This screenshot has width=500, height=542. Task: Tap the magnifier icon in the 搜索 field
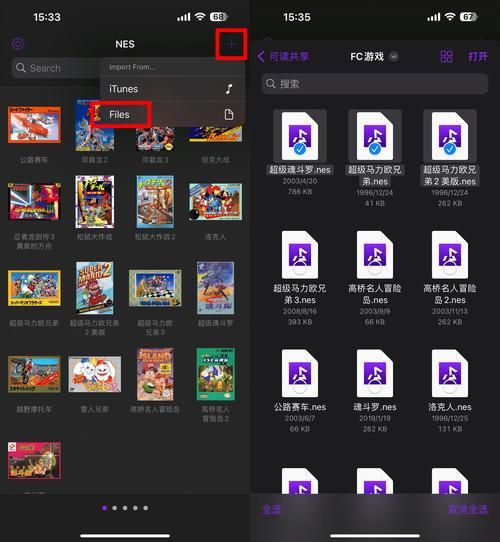coord(271,84)
